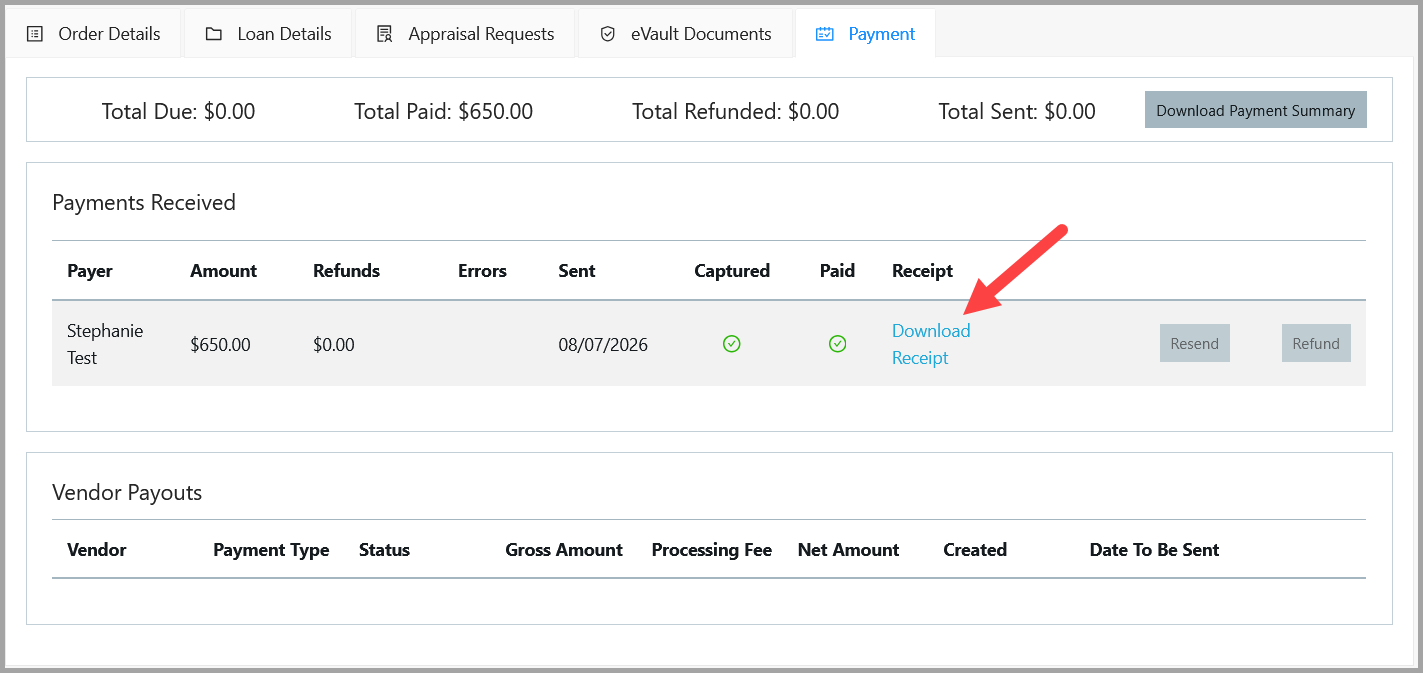Click the Gross Amount column header

[x=564, y=550]
